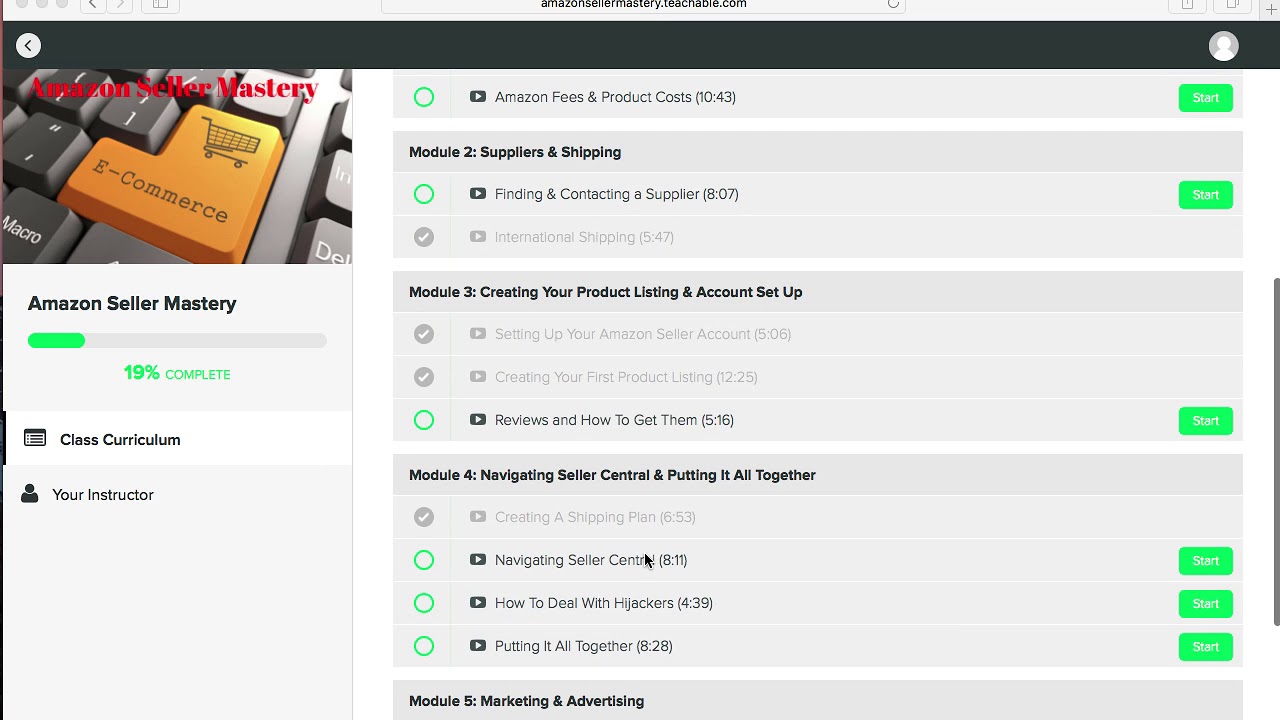This screenshot has height=720, width=1280.
Task: Start the How To Deal With Hijackers lecture
Action: pyautogui.click(x=1205, y=604)
